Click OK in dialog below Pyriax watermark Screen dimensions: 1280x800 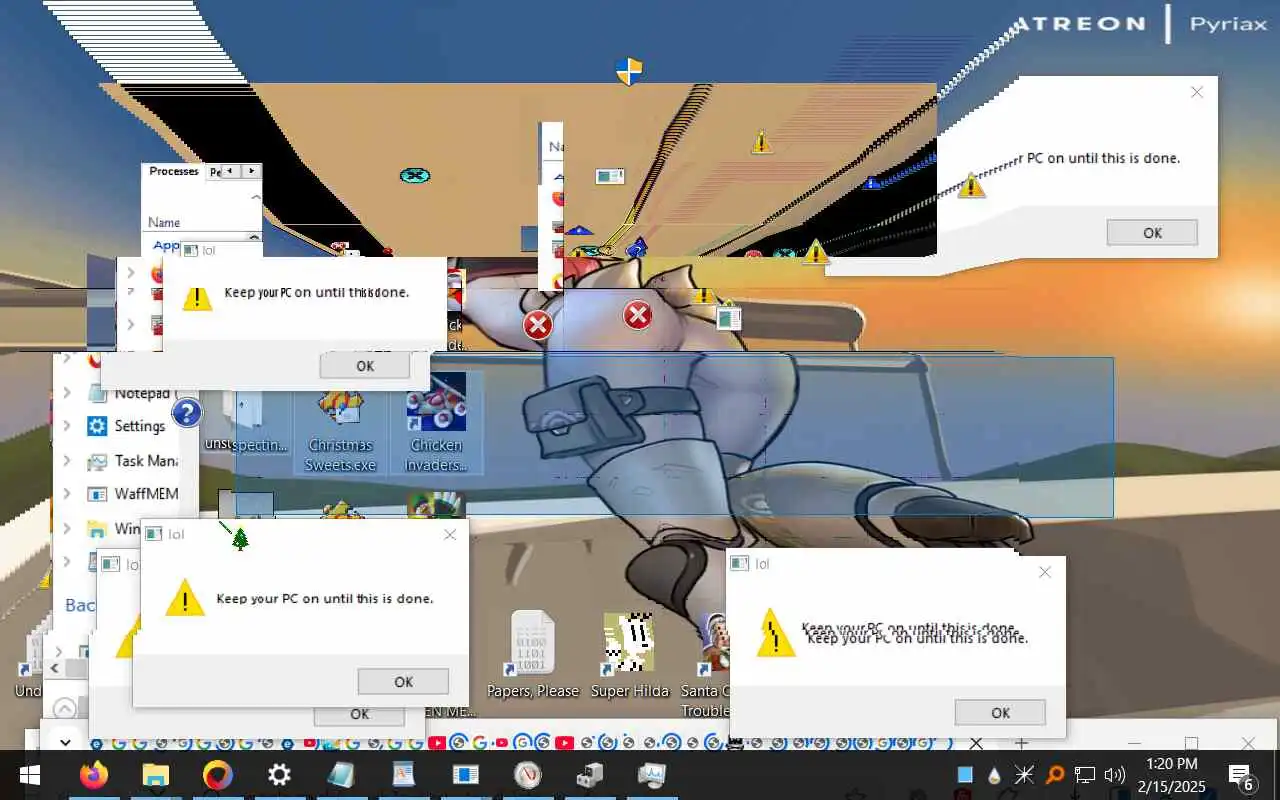pyautogui.click(x=1152, y=232)
